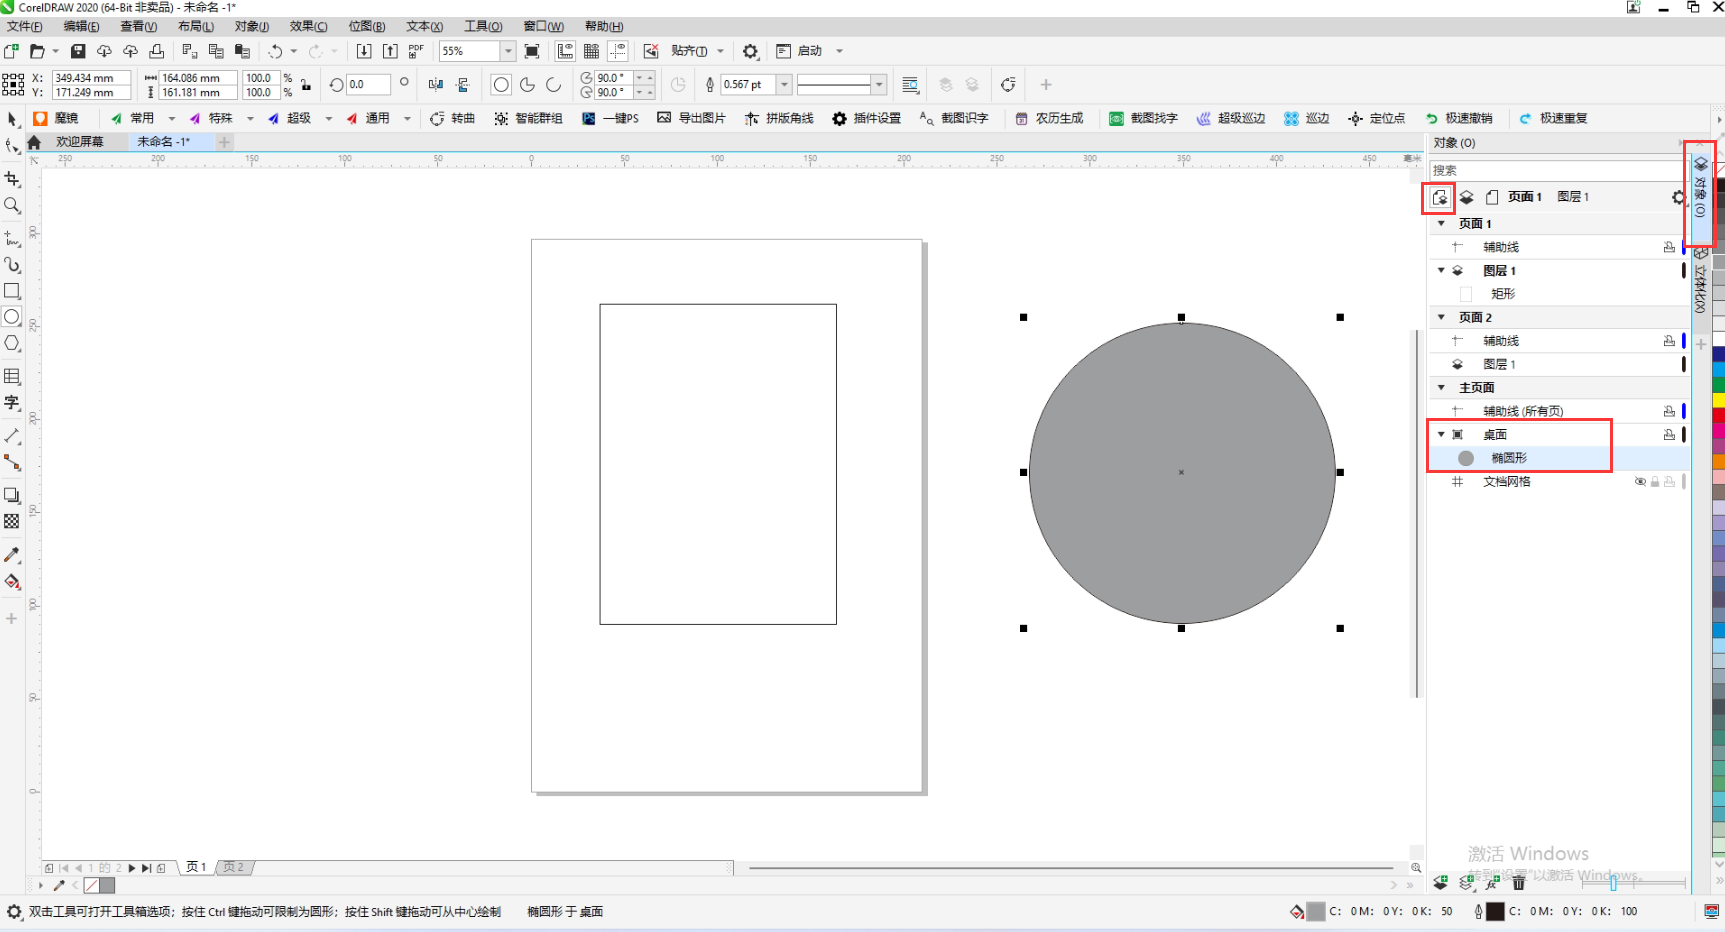Open the zoom level 55% dropdown
The height and width of the screenshot is (932, 1725).
(508, 51)
